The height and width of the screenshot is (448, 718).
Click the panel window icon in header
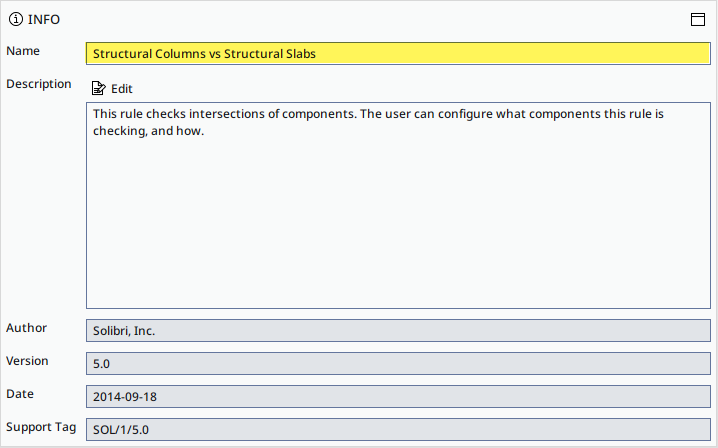pos(697,19)
